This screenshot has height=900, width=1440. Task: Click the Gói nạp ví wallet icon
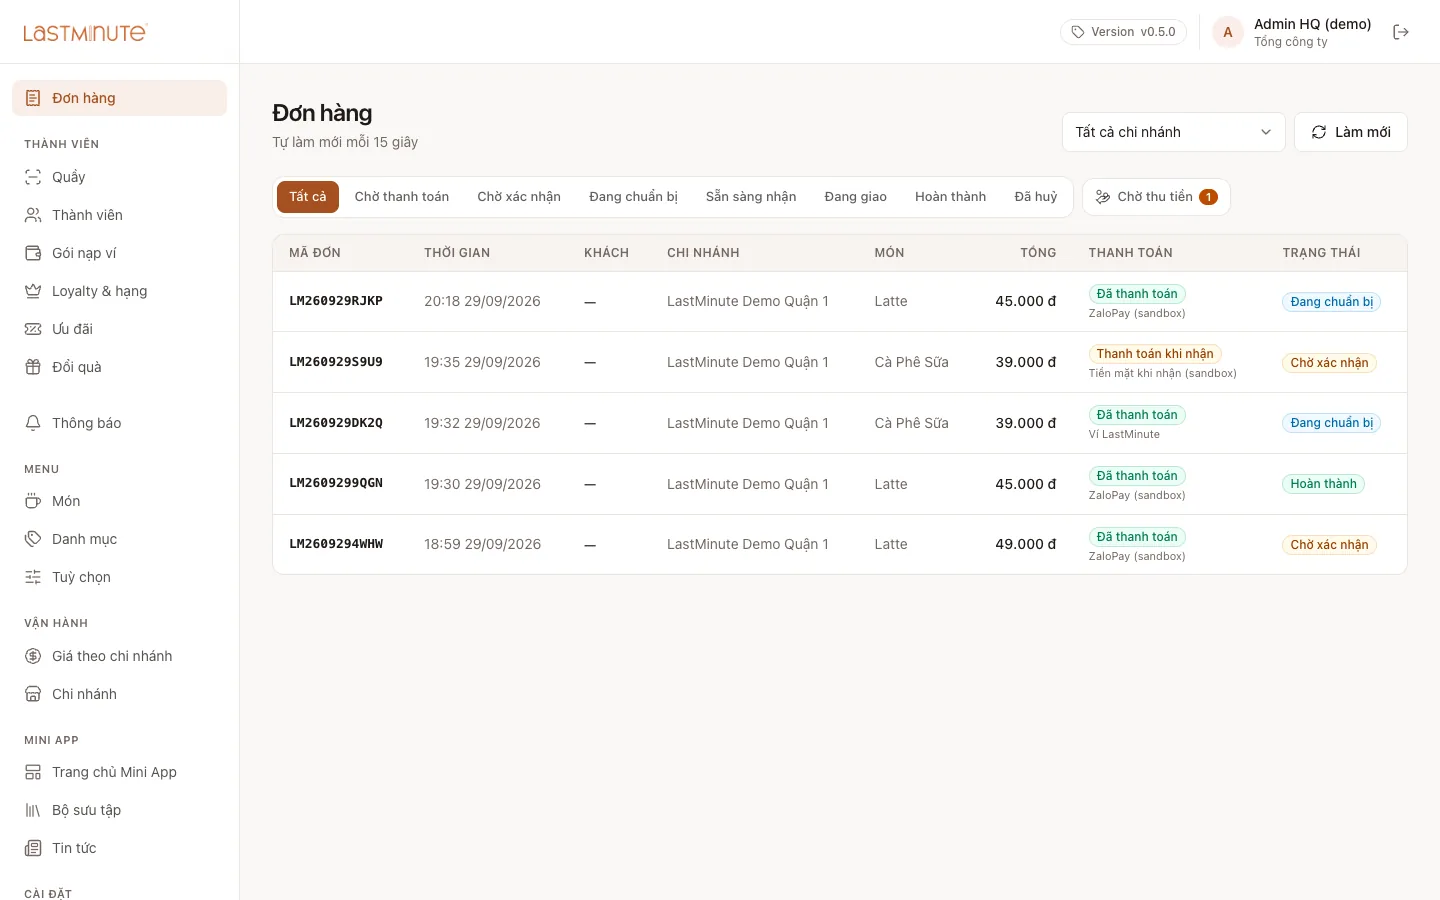[x=33, y=253]
